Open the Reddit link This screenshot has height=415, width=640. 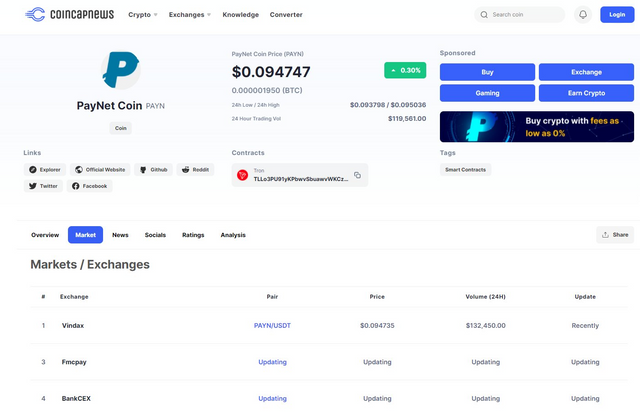pyautogui.click(x=196, y=170)
